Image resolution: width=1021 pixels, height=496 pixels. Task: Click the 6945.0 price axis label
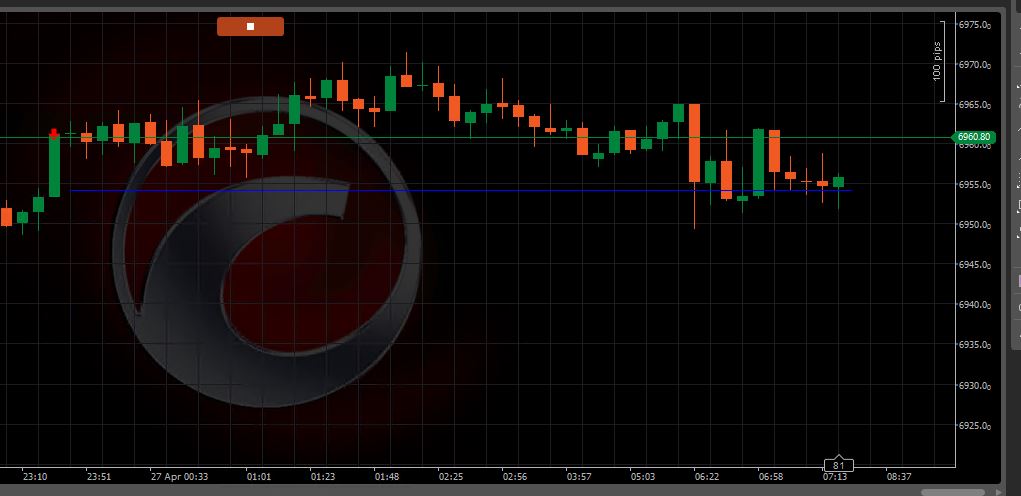974,265
